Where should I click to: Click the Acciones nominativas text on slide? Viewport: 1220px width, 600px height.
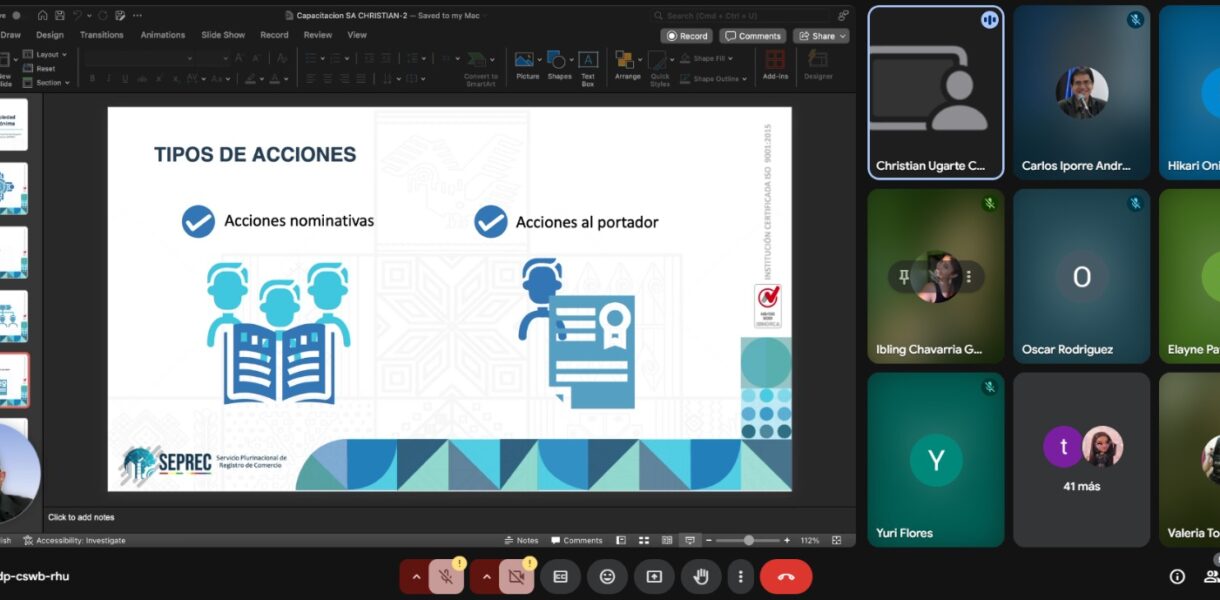tap(299, 220)
